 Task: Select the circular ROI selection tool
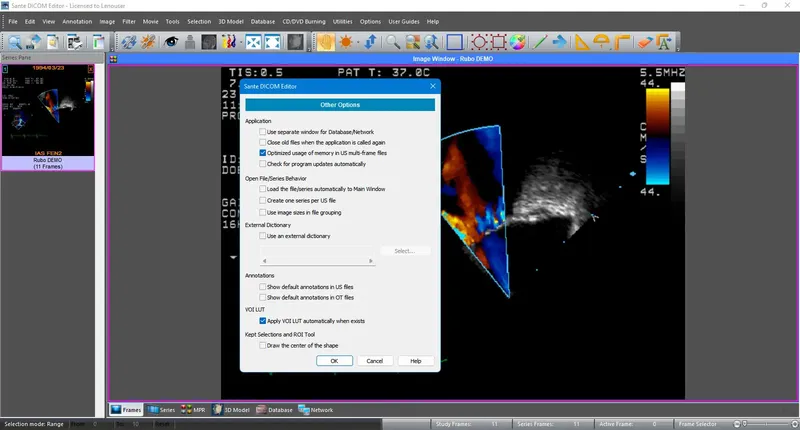pyautogui.click(x=478, y=42)
